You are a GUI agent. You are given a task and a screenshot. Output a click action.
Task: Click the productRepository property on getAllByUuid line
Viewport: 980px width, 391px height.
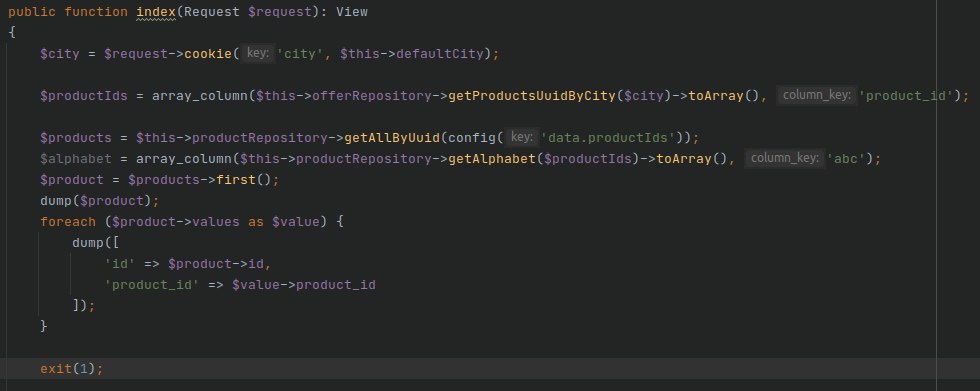pos(260,137)
